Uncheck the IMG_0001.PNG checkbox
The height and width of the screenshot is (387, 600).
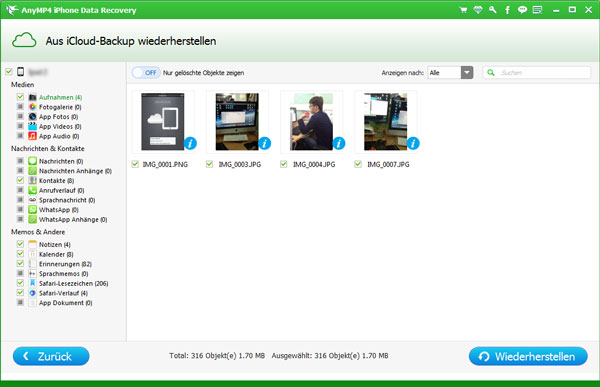coord(135,164)
